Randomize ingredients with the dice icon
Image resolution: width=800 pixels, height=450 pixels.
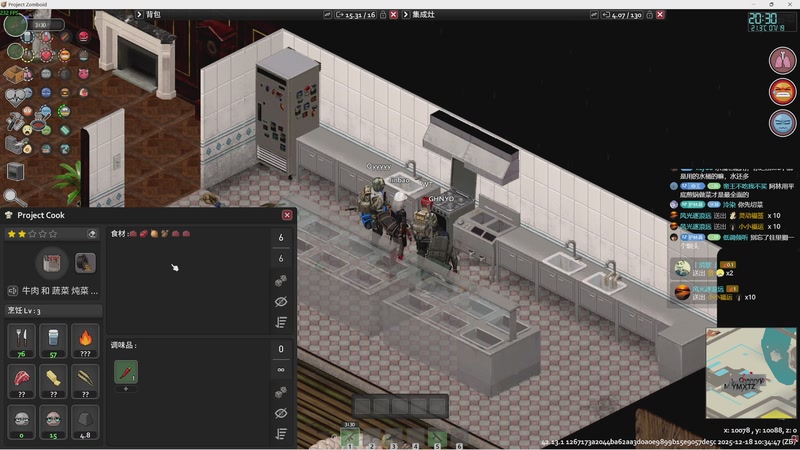281,280
